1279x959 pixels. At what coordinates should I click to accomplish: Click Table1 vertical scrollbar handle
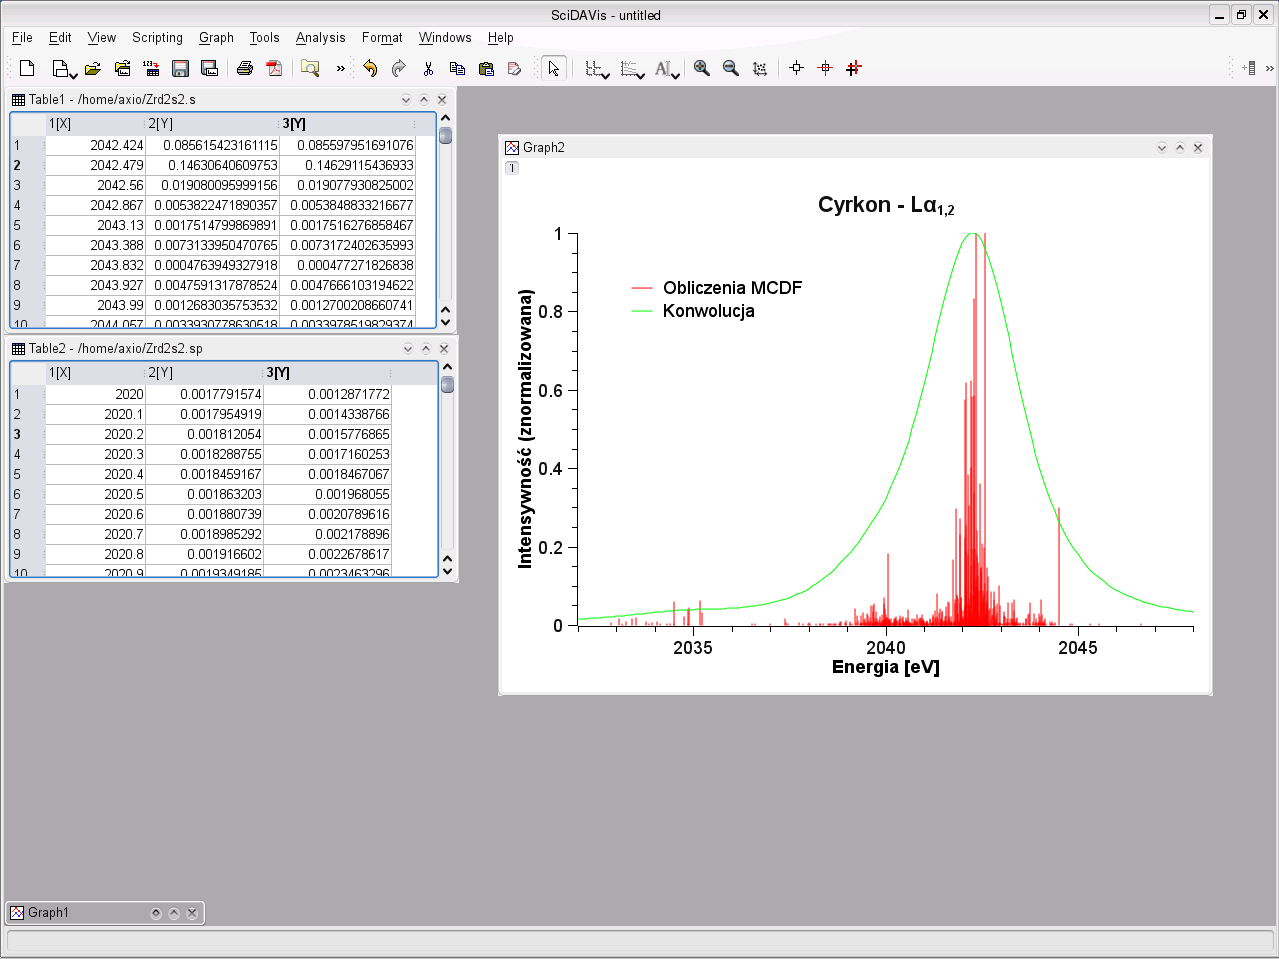pyautogui.click(x=446, y=136)
